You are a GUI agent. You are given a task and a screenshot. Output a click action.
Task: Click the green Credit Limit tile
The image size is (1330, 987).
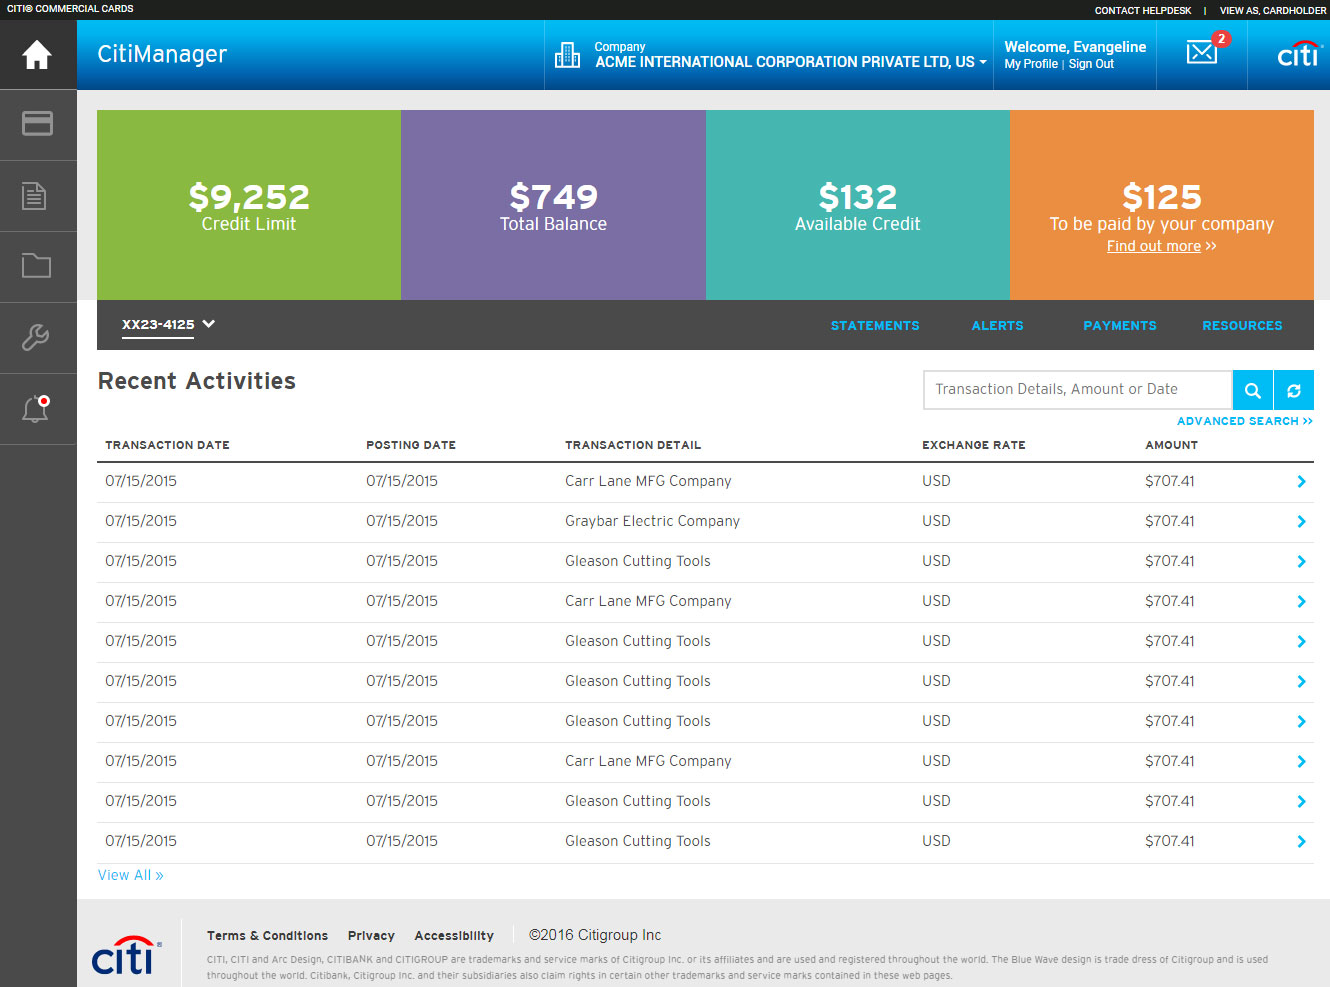click(249, 205)
